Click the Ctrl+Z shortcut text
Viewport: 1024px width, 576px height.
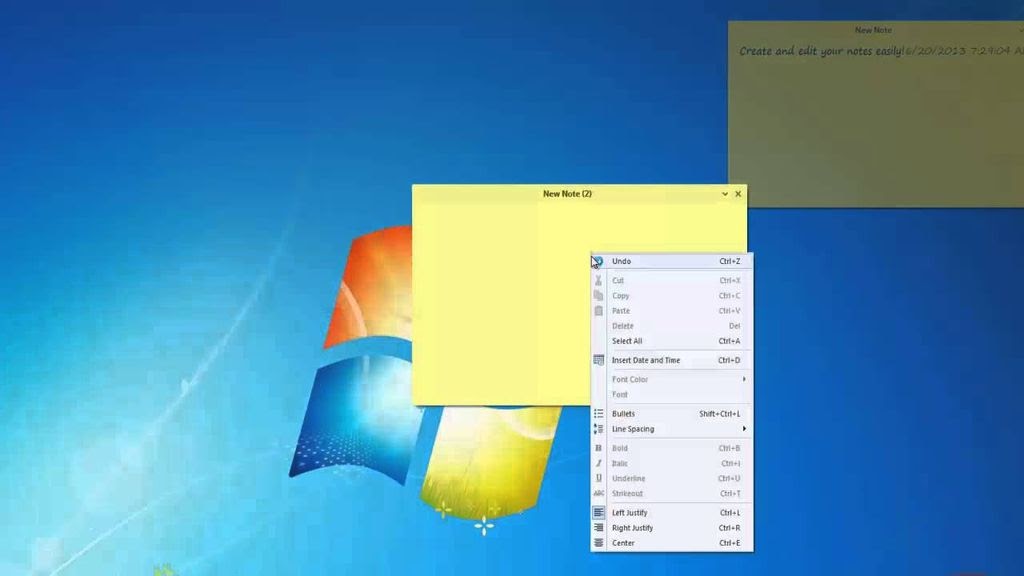point(729,261)
